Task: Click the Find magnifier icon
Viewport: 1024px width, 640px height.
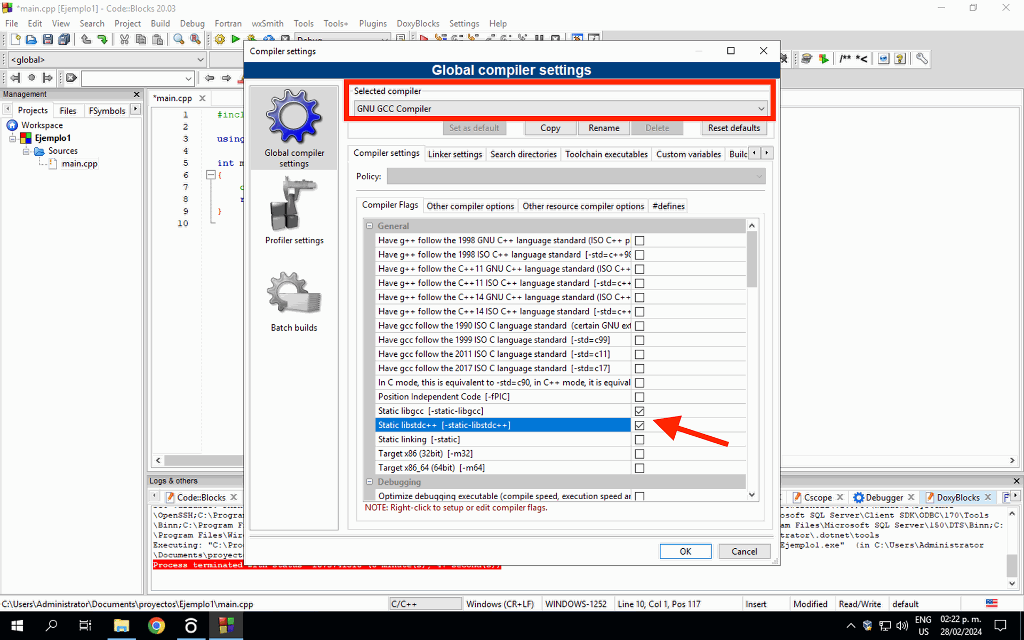Action: [x=178, y=39]
